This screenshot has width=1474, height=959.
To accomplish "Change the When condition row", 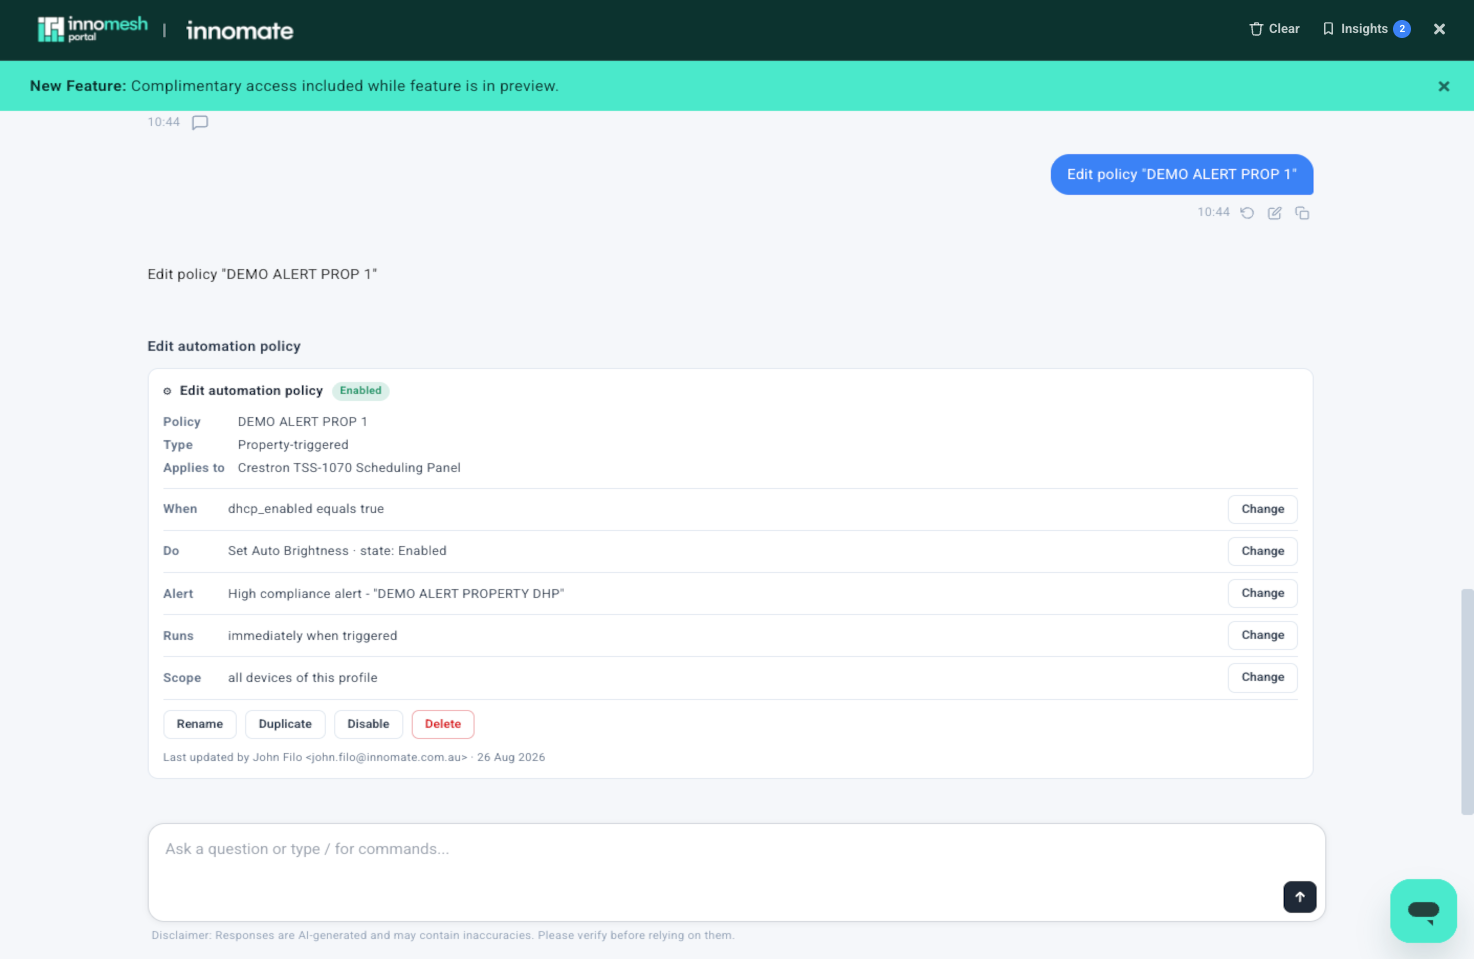I will (x=1262, y=509).
